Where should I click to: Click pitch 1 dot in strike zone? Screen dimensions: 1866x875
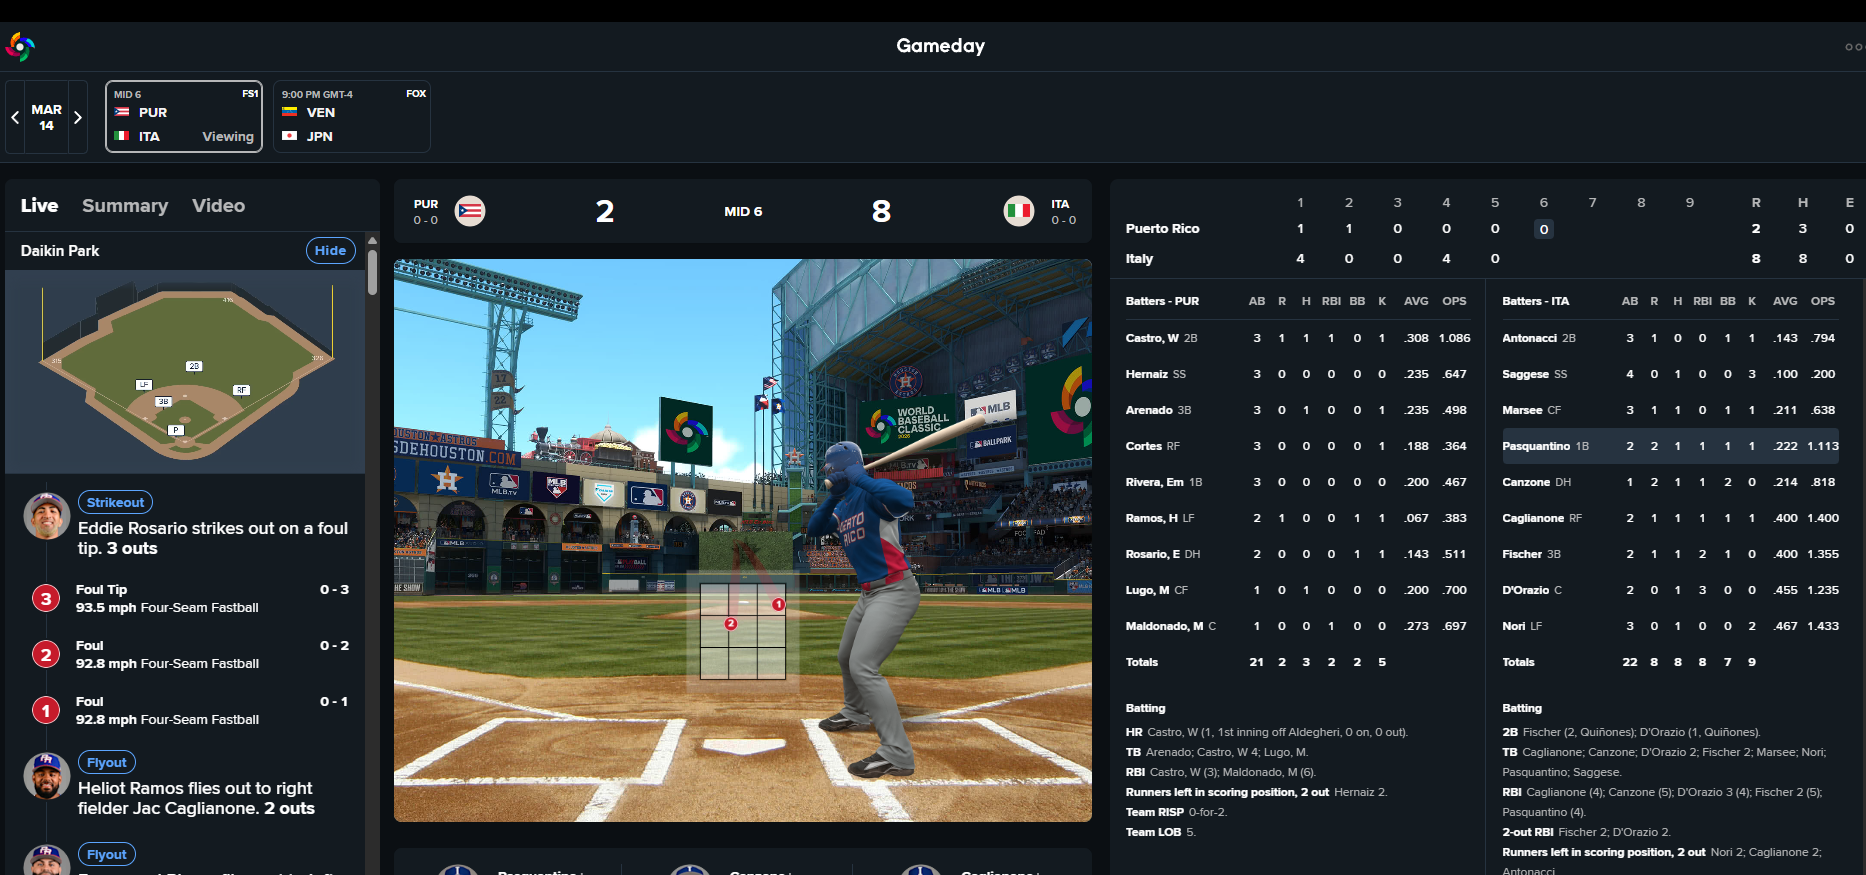coord(778,604)
